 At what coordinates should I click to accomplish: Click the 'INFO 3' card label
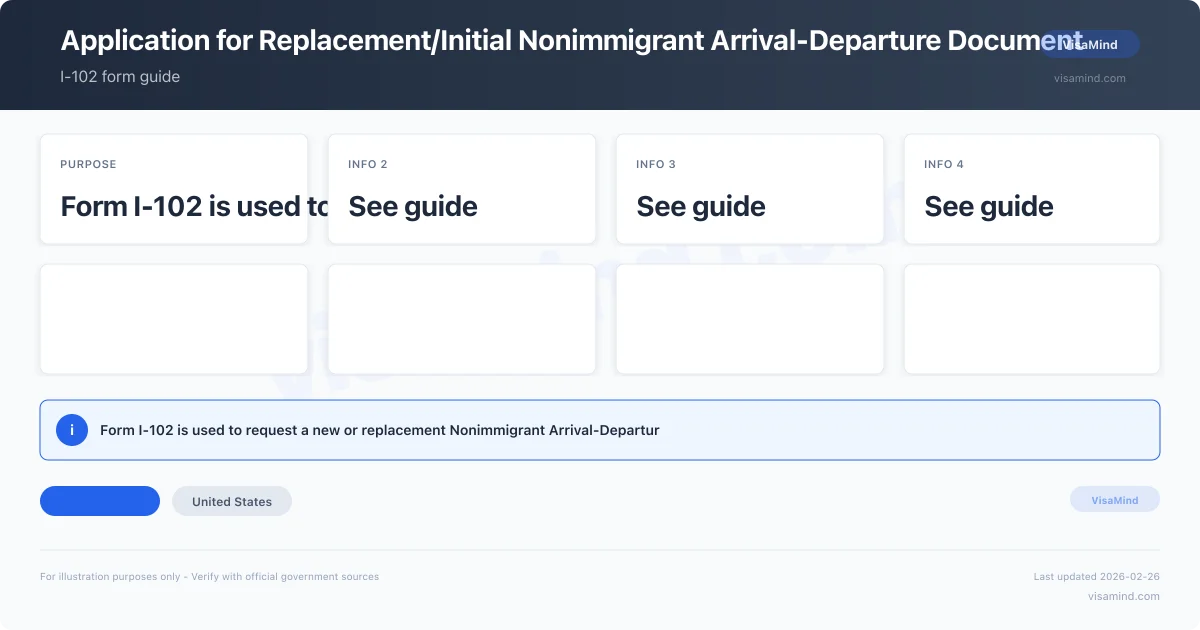656,164
